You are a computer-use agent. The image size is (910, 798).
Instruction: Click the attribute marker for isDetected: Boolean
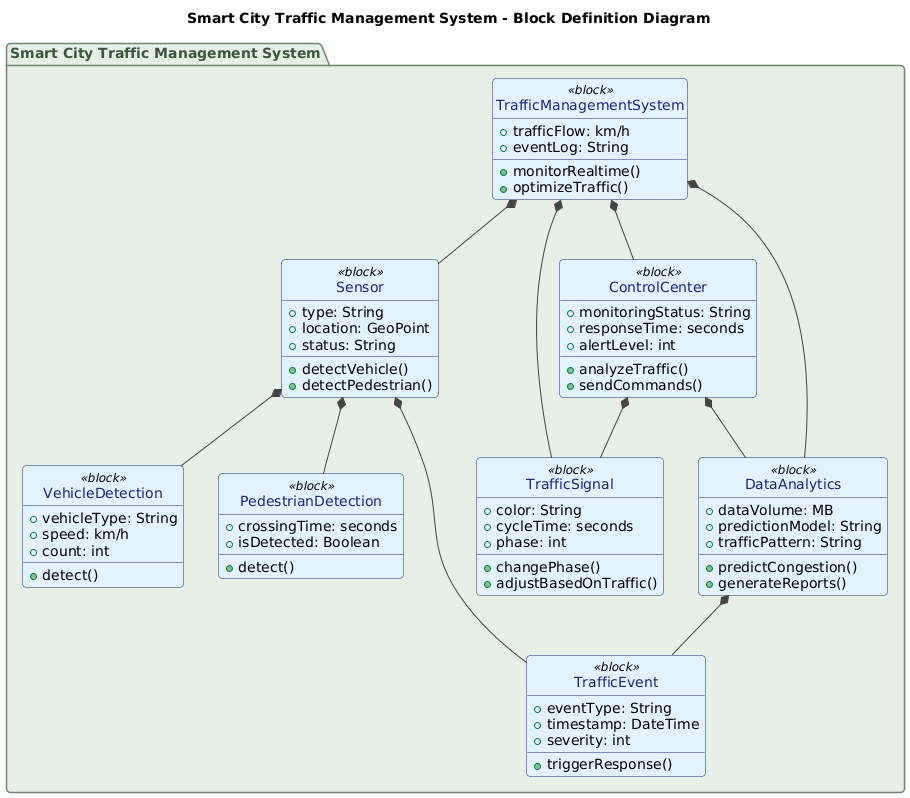(x=230, y=542)
